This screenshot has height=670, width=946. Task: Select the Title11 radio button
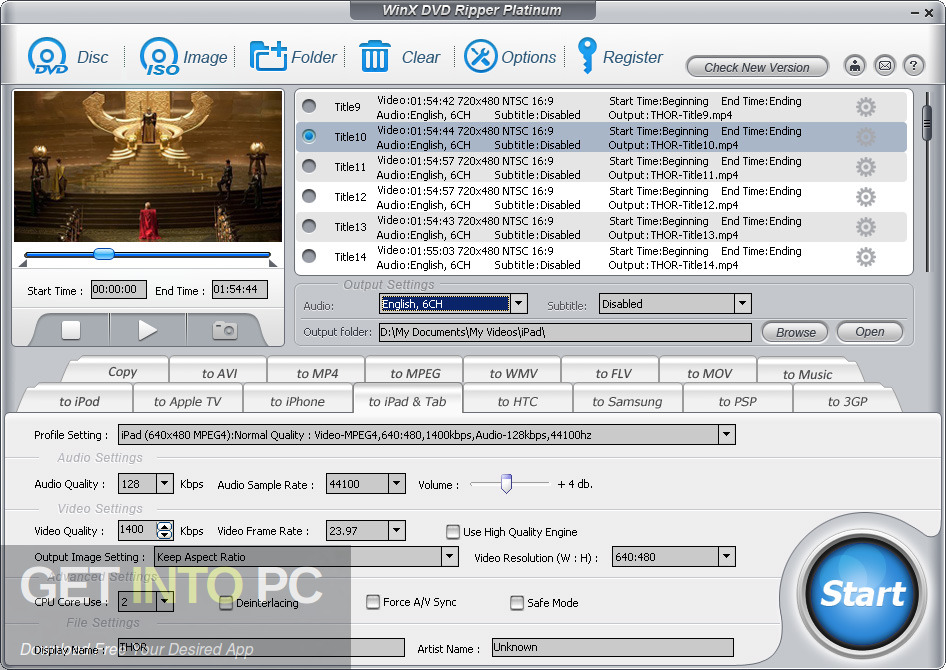[309, 166]
